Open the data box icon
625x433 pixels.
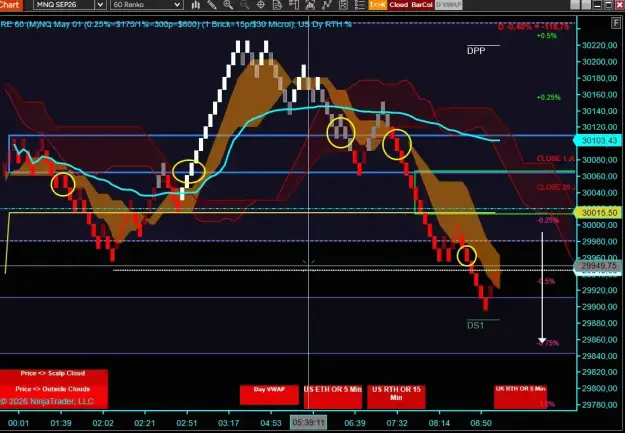coord(277,5)
